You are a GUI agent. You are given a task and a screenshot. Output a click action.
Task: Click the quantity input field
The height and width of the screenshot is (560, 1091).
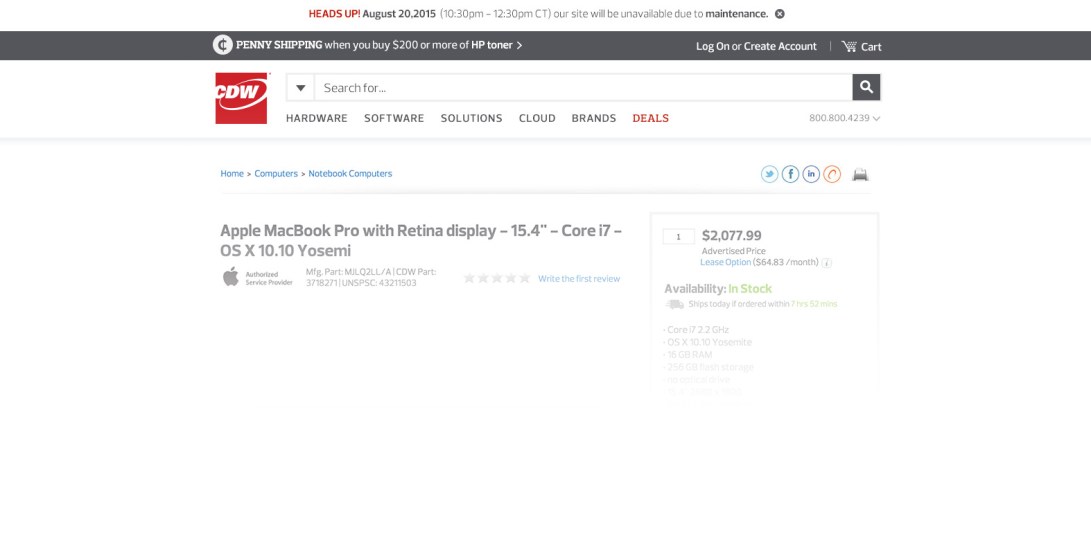click(x=678, y=237)
